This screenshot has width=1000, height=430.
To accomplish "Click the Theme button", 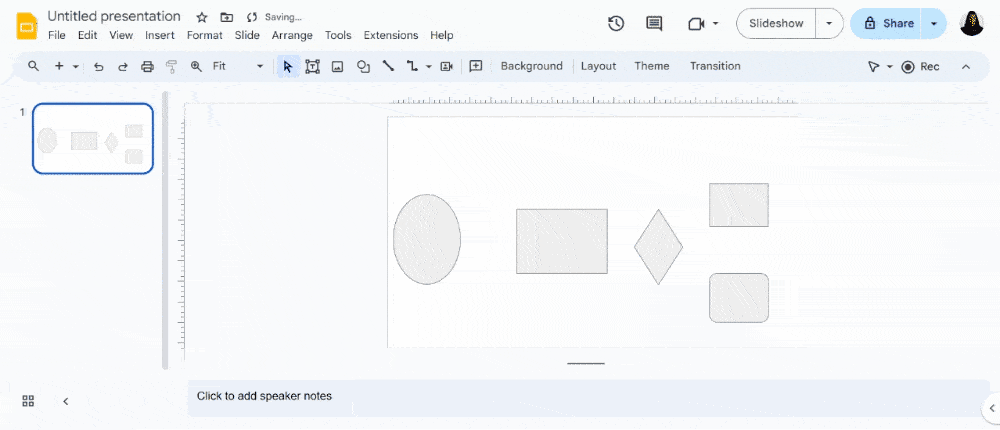I will [x=652, y=66].
